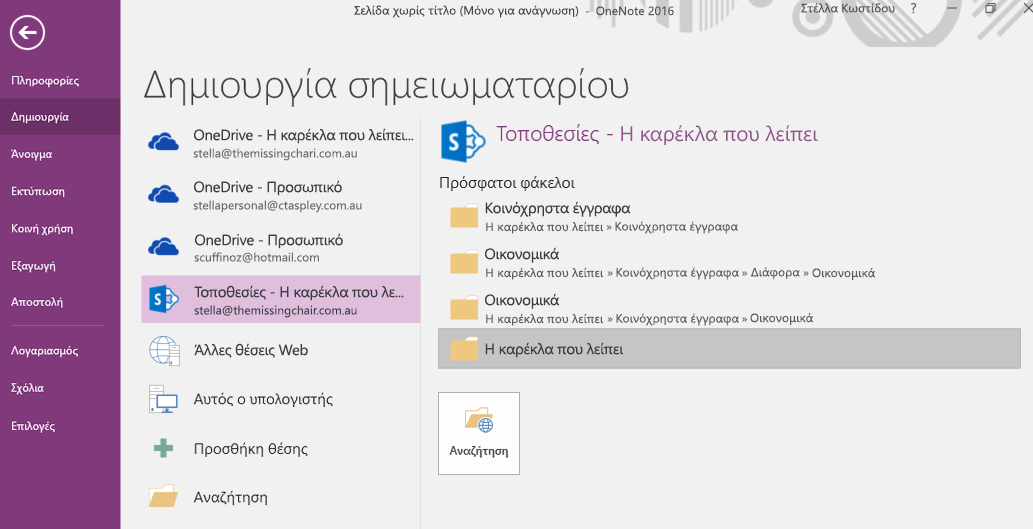The image size is (1033, 529).
Task: Open the Άνοιγμα sidebar item
Action: click(x=32, y=155)
